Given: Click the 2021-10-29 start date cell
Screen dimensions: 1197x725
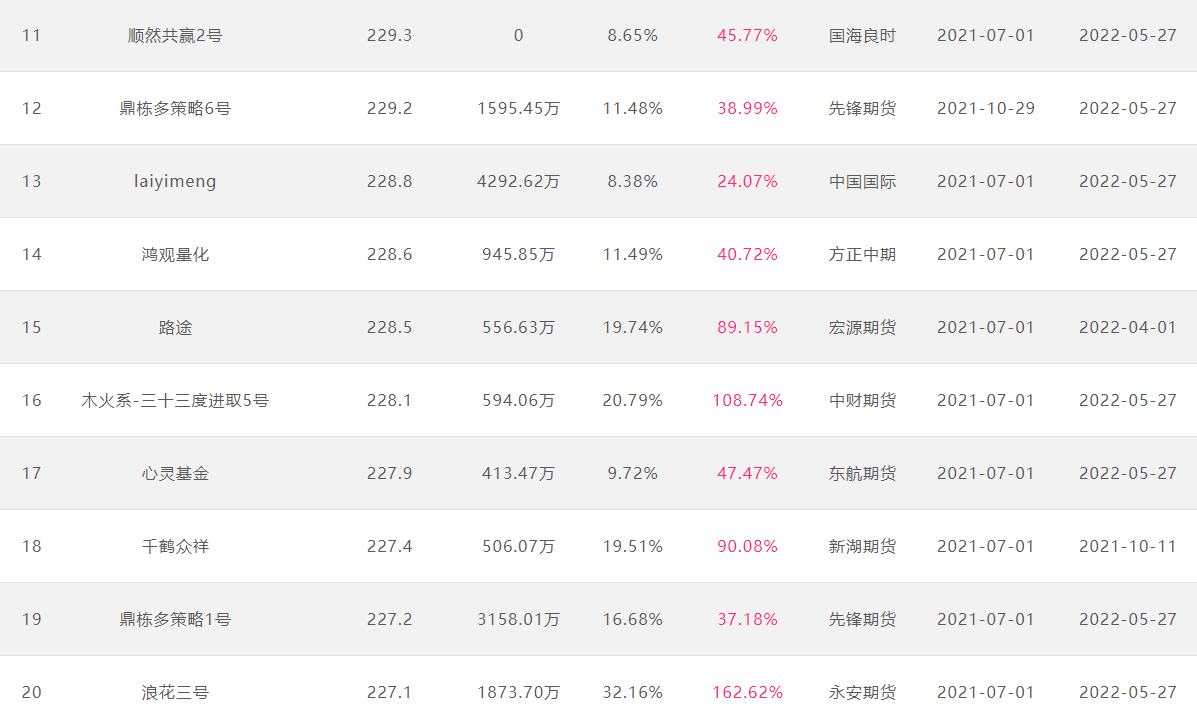Looking at the screenshot, I should 986,108.
